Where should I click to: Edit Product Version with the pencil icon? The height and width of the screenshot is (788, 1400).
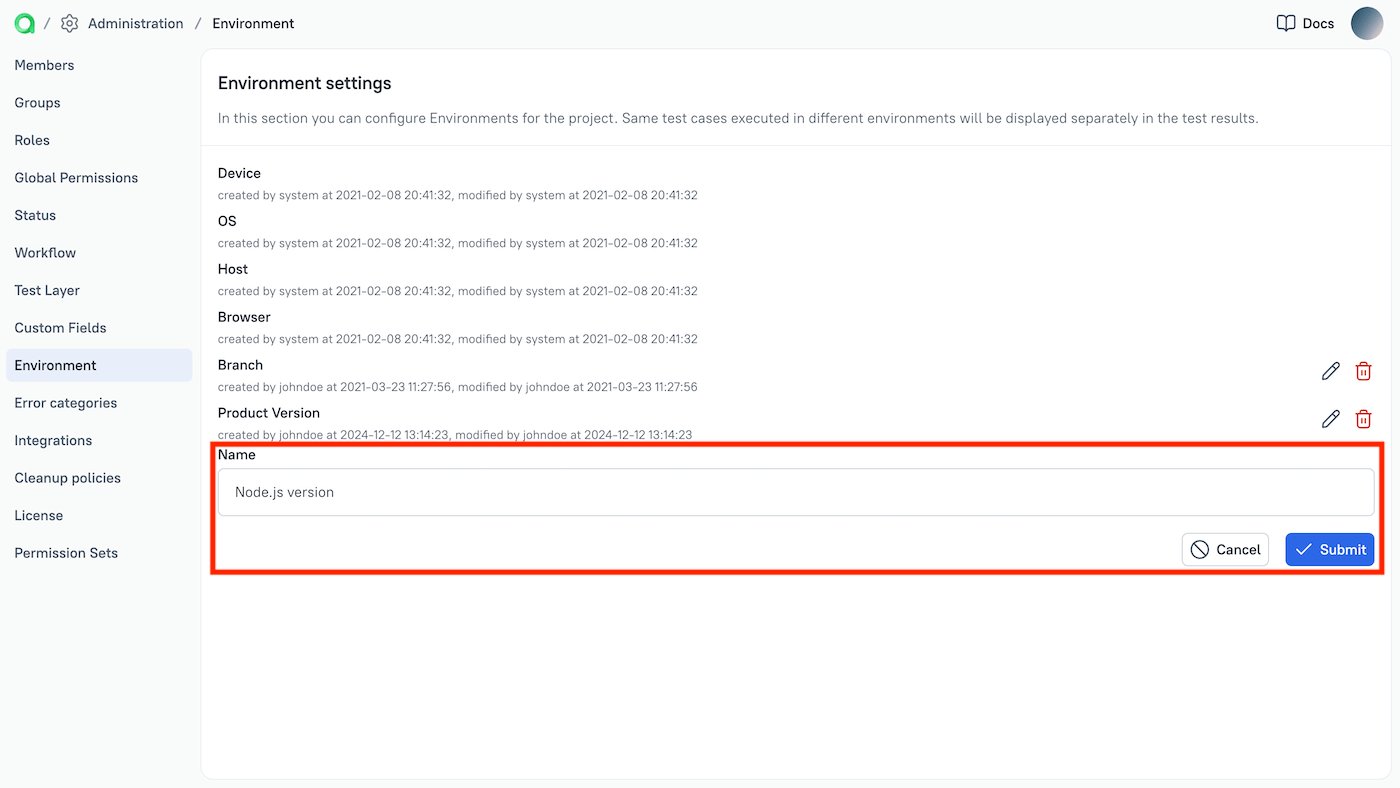click(x=1330, y=419)
